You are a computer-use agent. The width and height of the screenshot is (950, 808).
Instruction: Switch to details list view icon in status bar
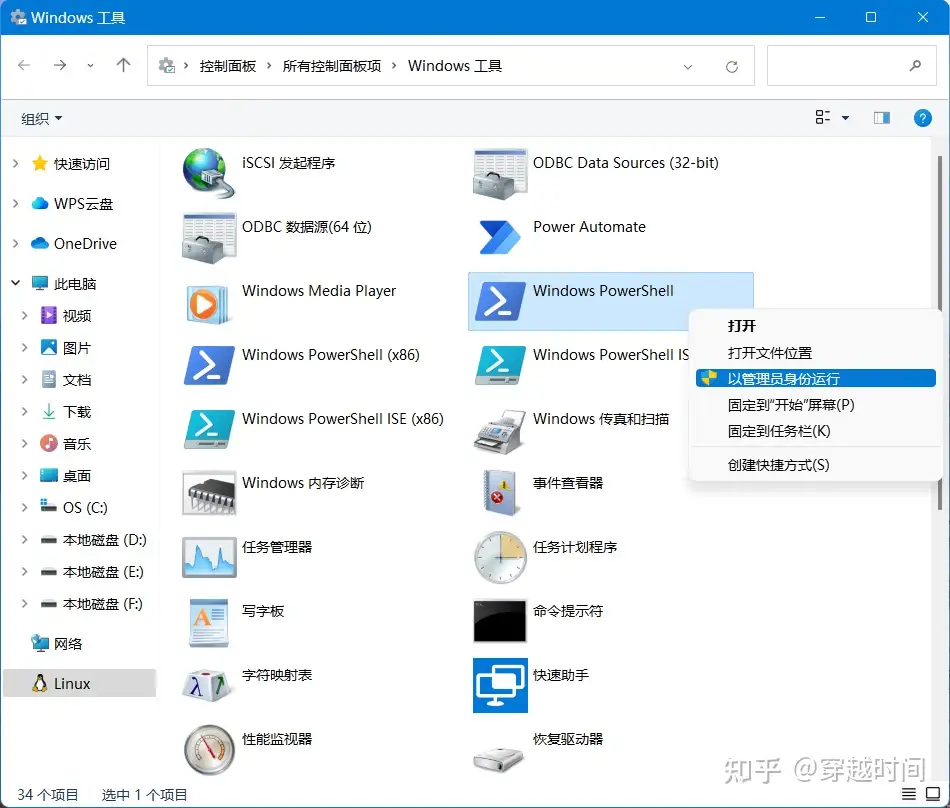(909, 793)
